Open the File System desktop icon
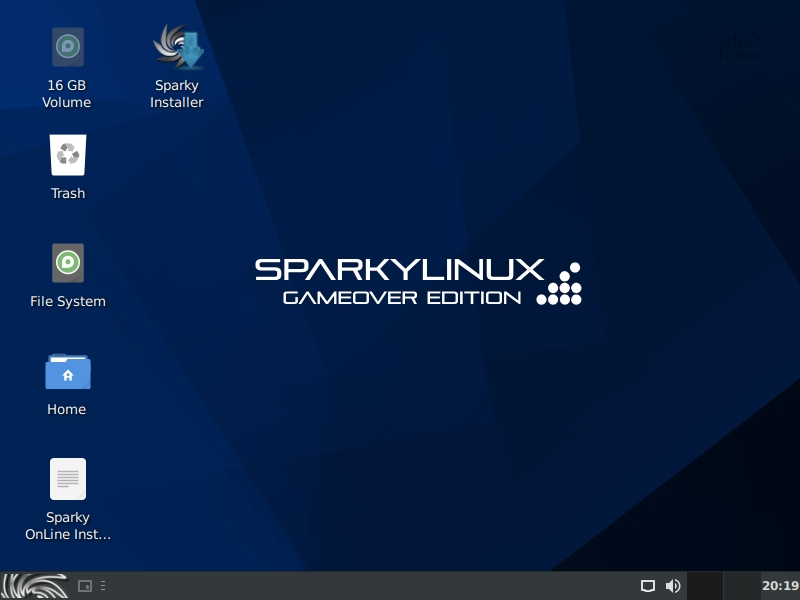The width and height of the screenshot is (800, 600). click(x=68, y=263)
